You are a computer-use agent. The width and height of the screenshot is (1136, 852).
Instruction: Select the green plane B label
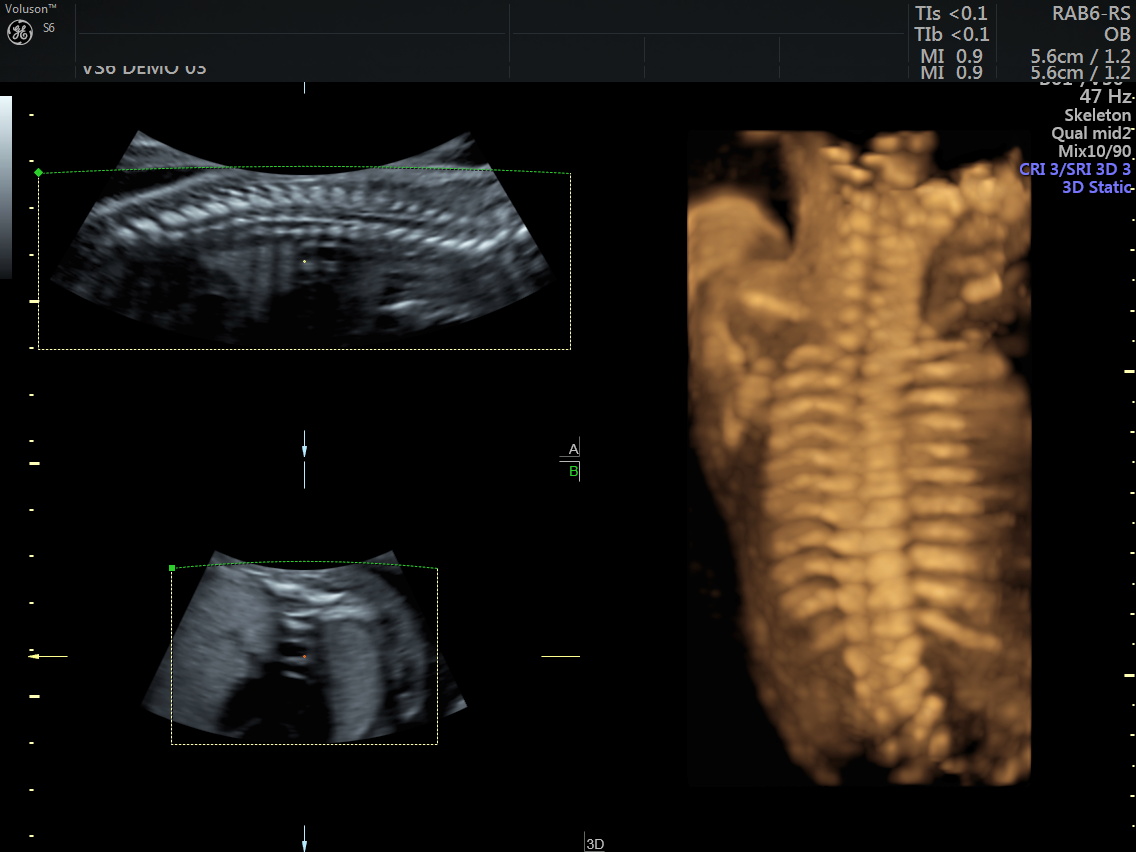pyautogui.click(x=573, y=471)
